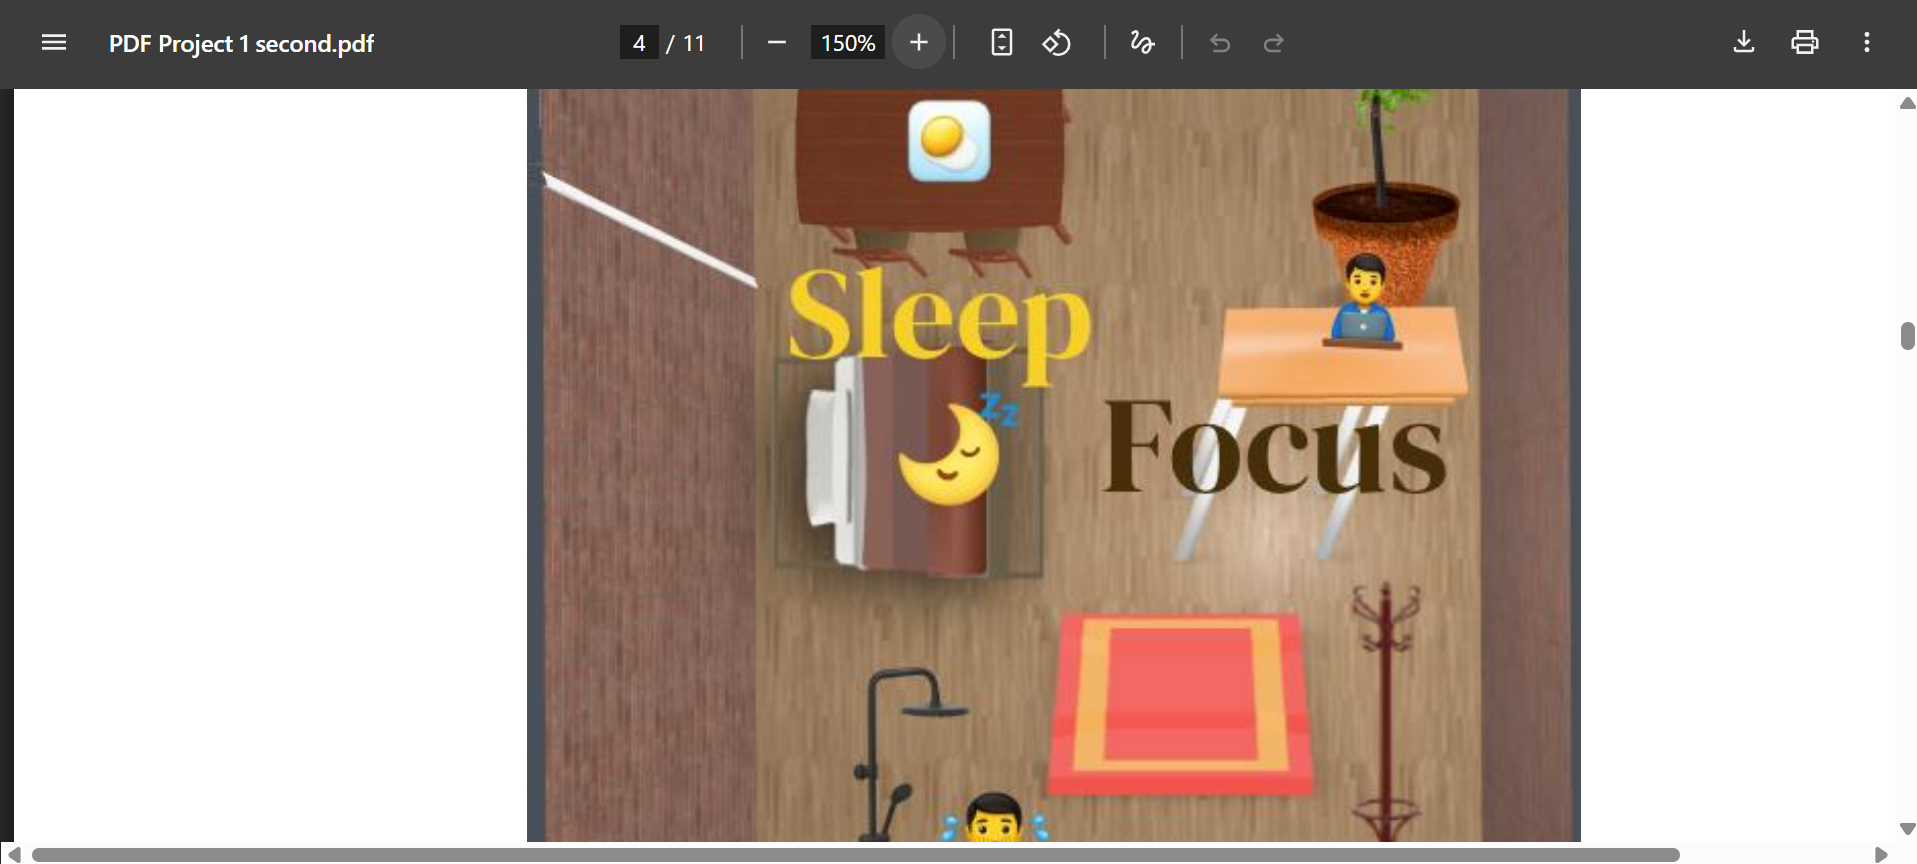Click the horizontal scrollbar thumb
This screenshot has height=864, width=1917.
(x=855, y=855)
